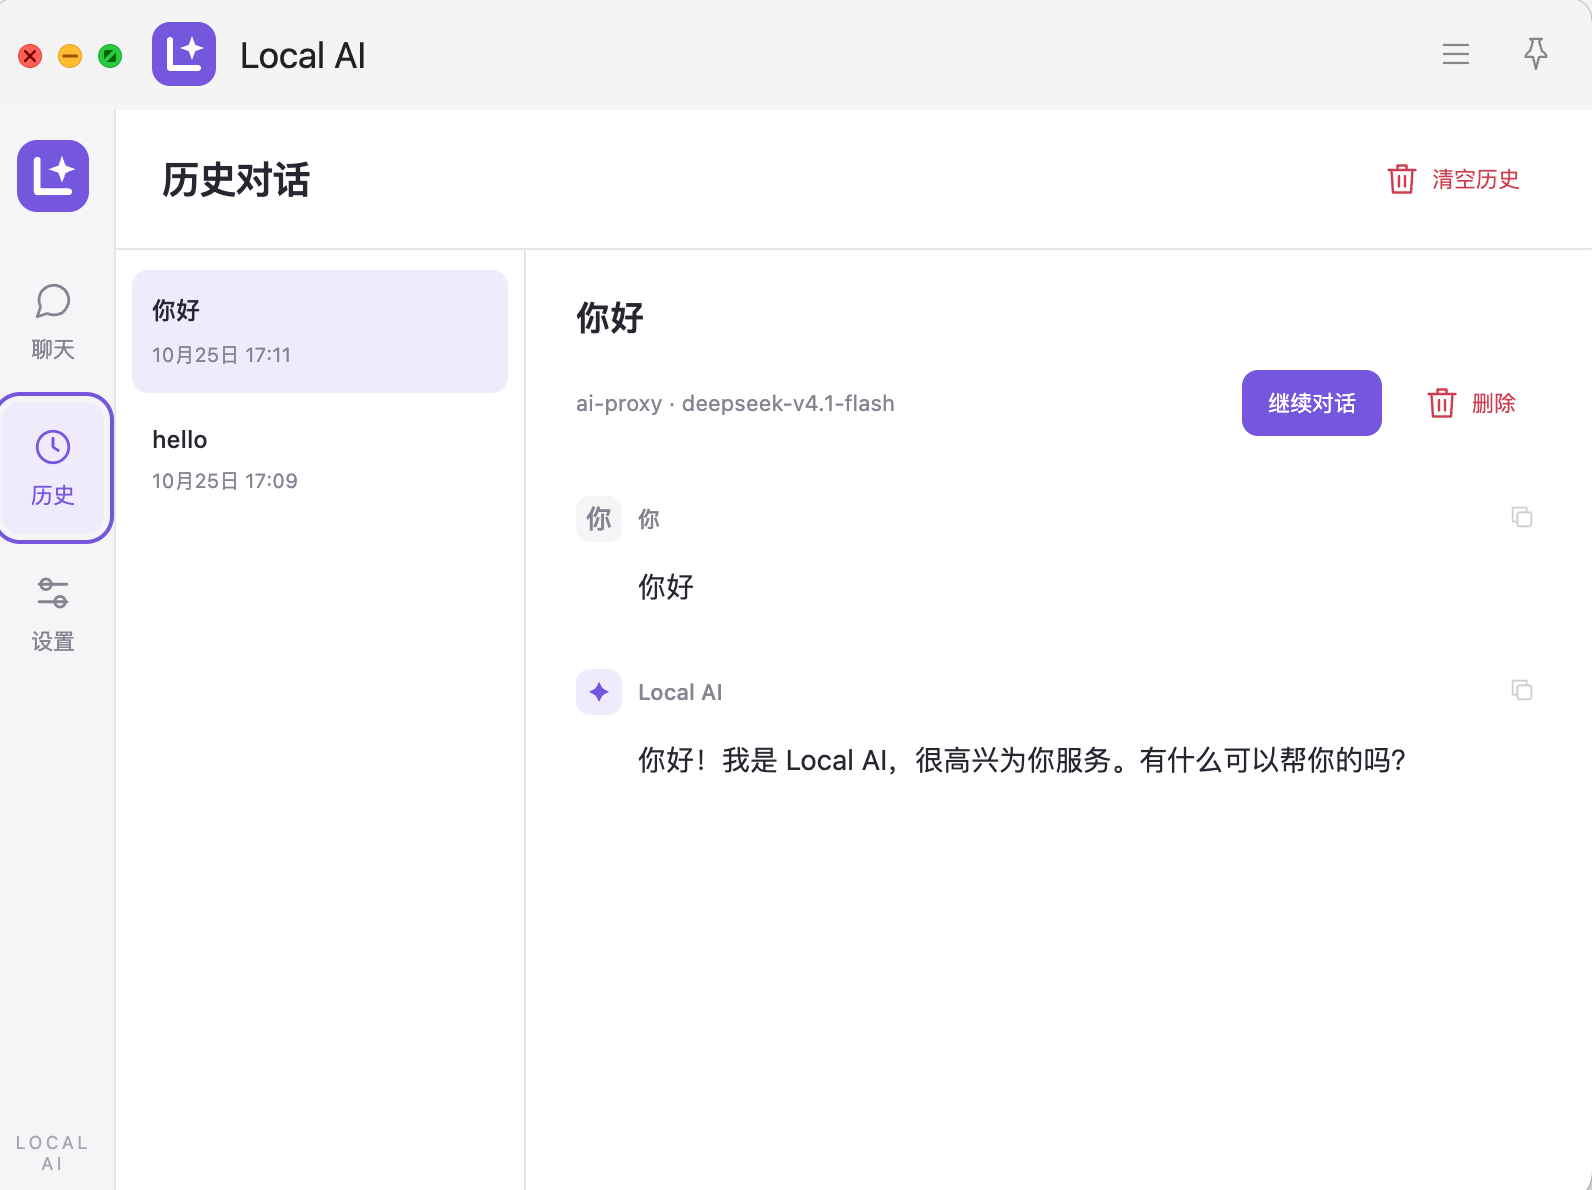Delete this conversation with the 删除 button

click(x=1472, y=403)
